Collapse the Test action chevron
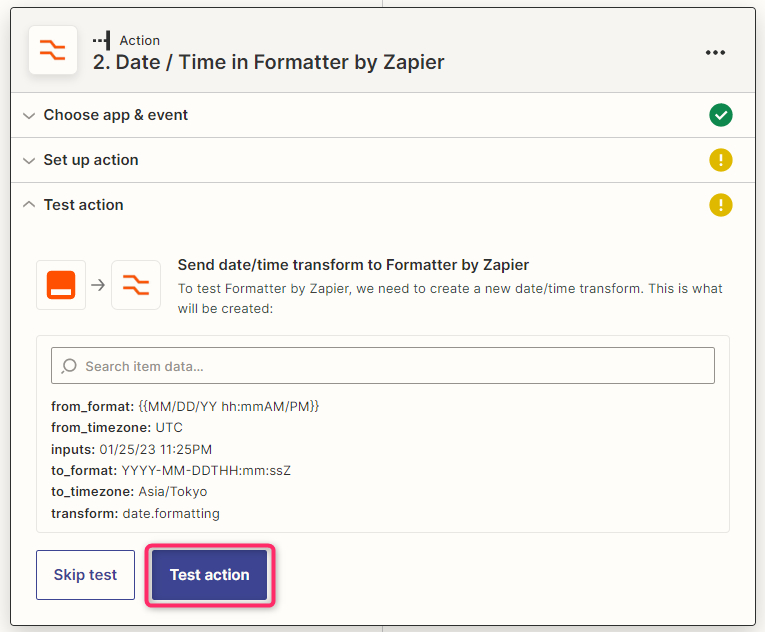The width and height of the screenshot is (765, 632). pos(29,204)
